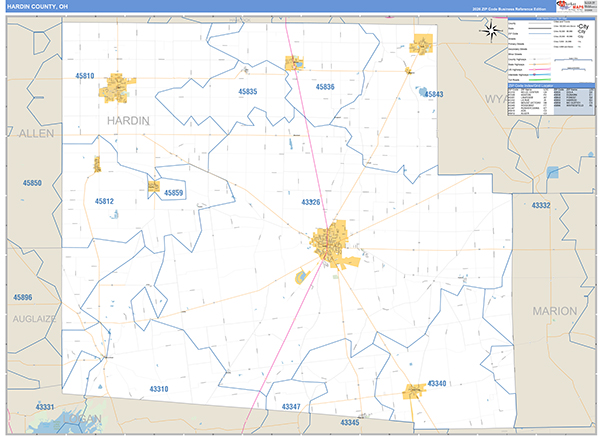Select the yellow city area beside 45810
Viewport: 600px width, 436px height.
click(x=117, y=88)
